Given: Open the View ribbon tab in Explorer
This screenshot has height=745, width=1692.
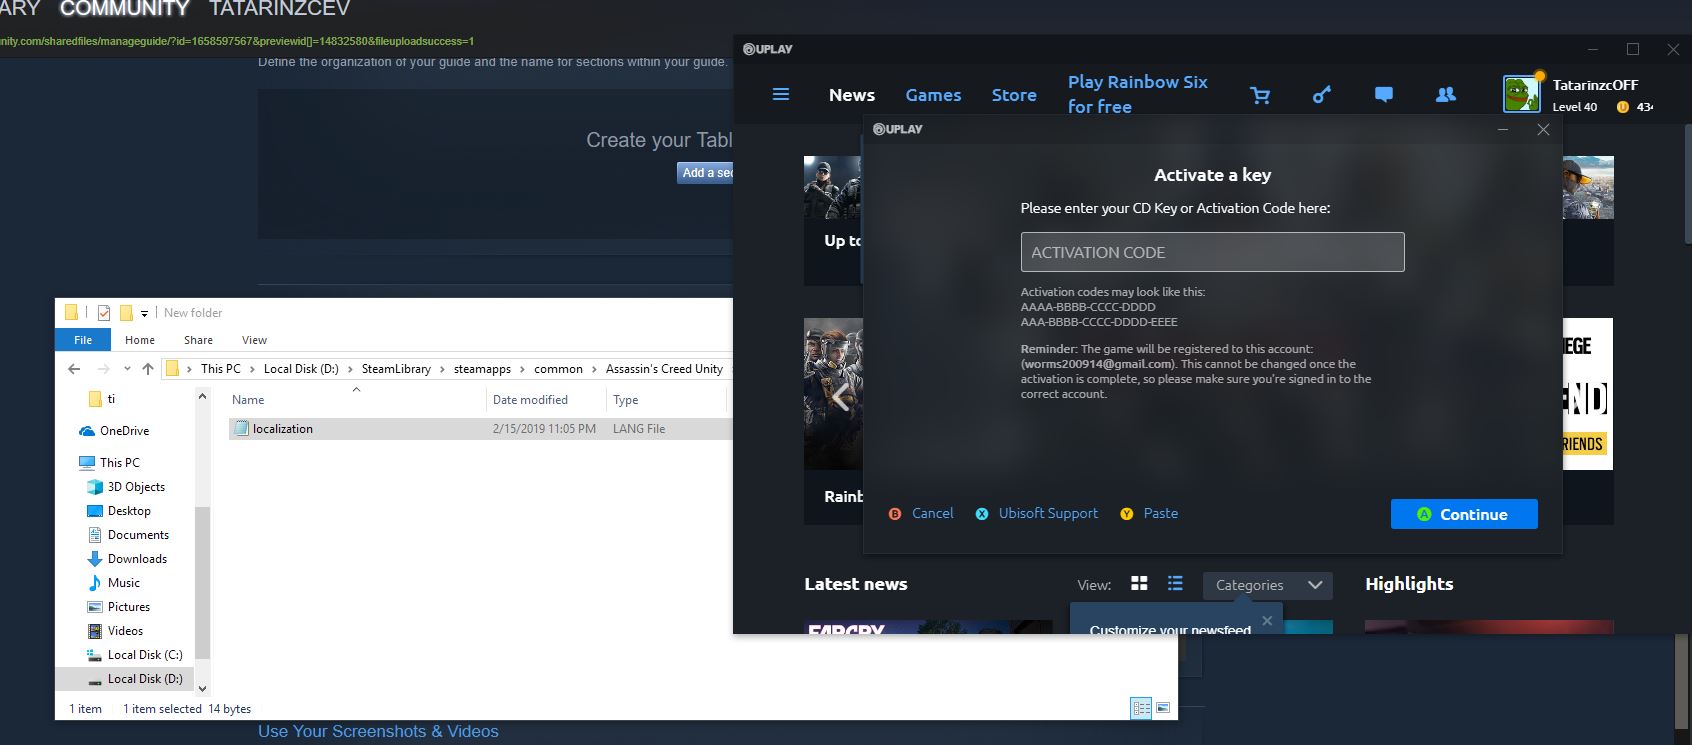Looking at the screenshot, I should tap(254, 340).
